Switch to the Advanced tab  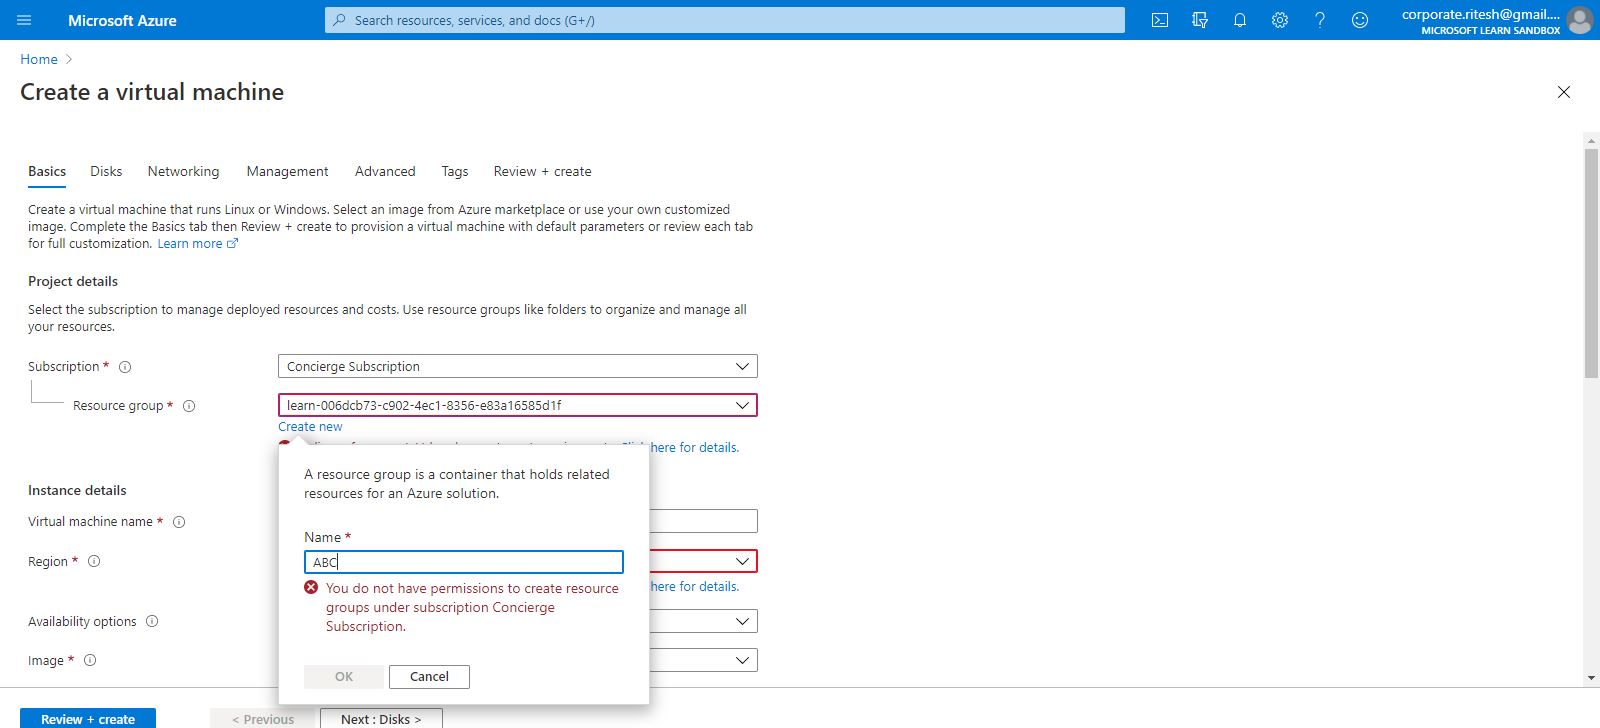coord(385,171)
